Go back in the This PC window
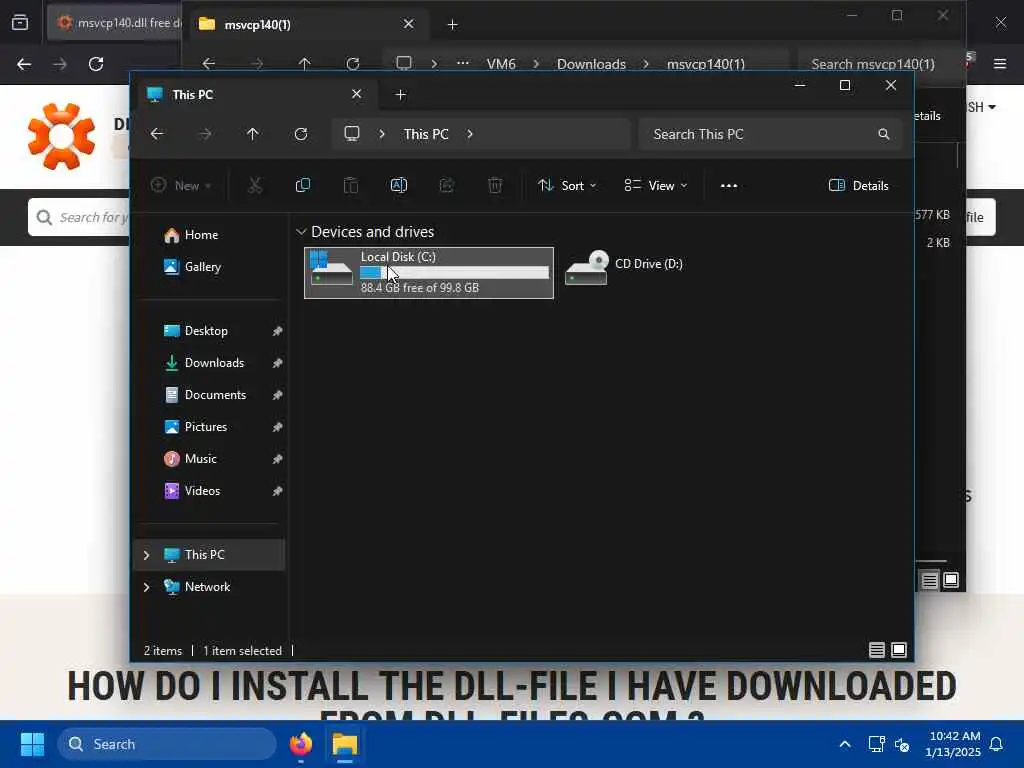The image size is (1024, 768). pos(157,134)
